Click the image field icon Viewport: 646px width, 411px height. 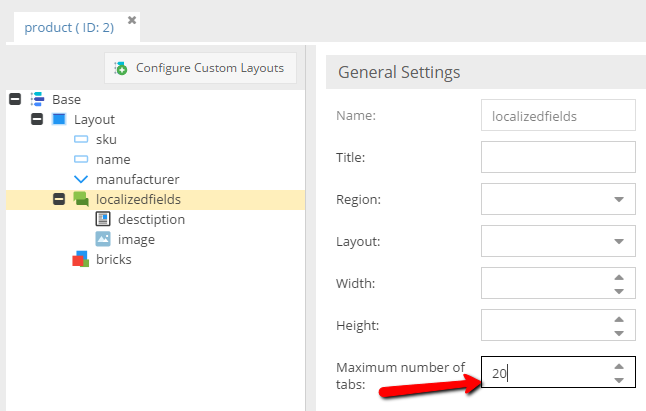pos(103,239)
